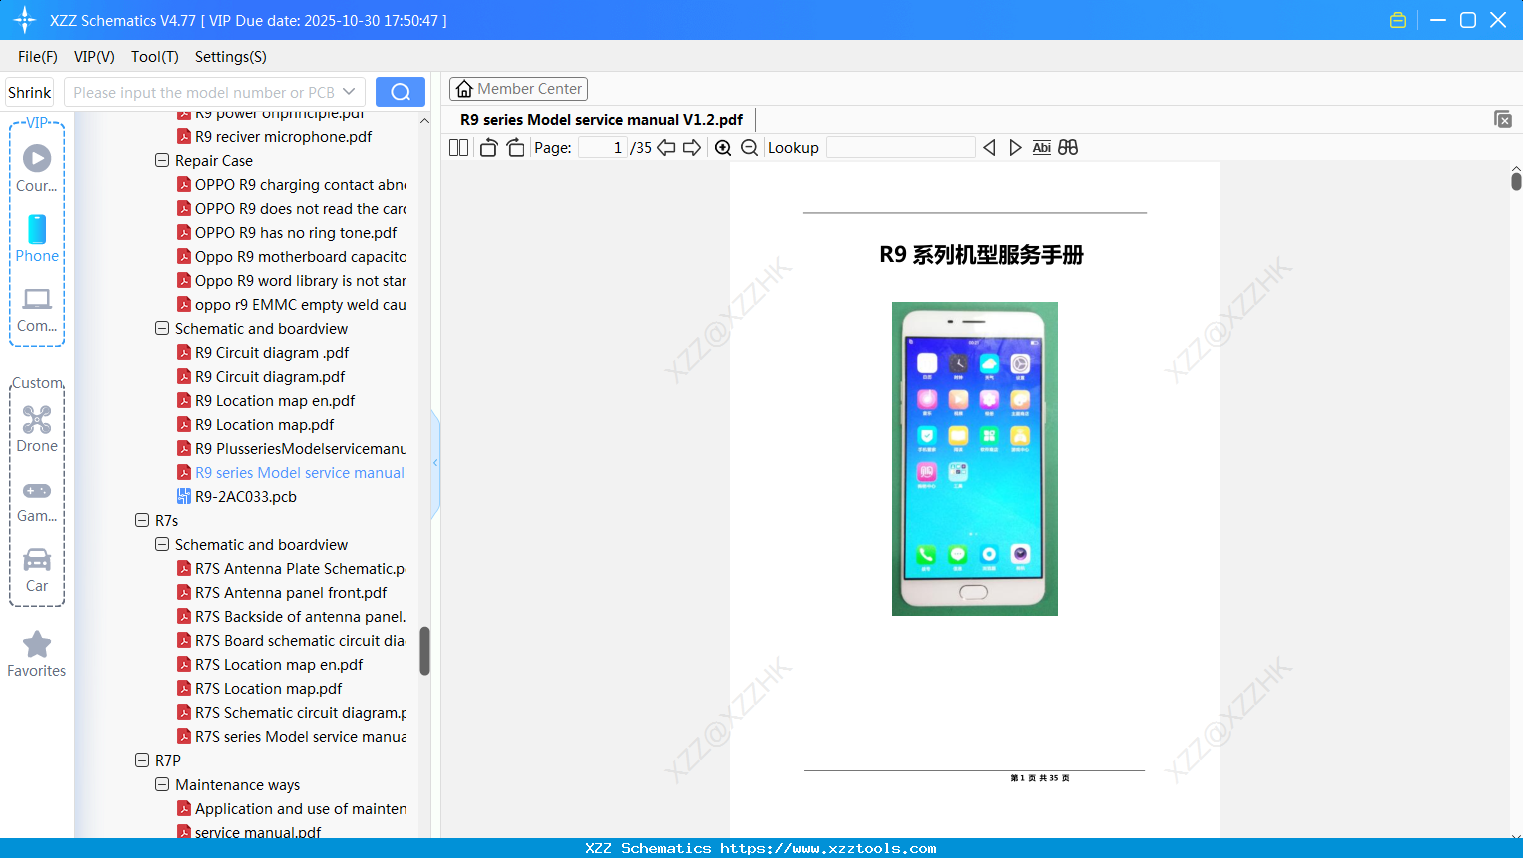Click the yellow toolbox icon in title bar

tap(1397, 19)
